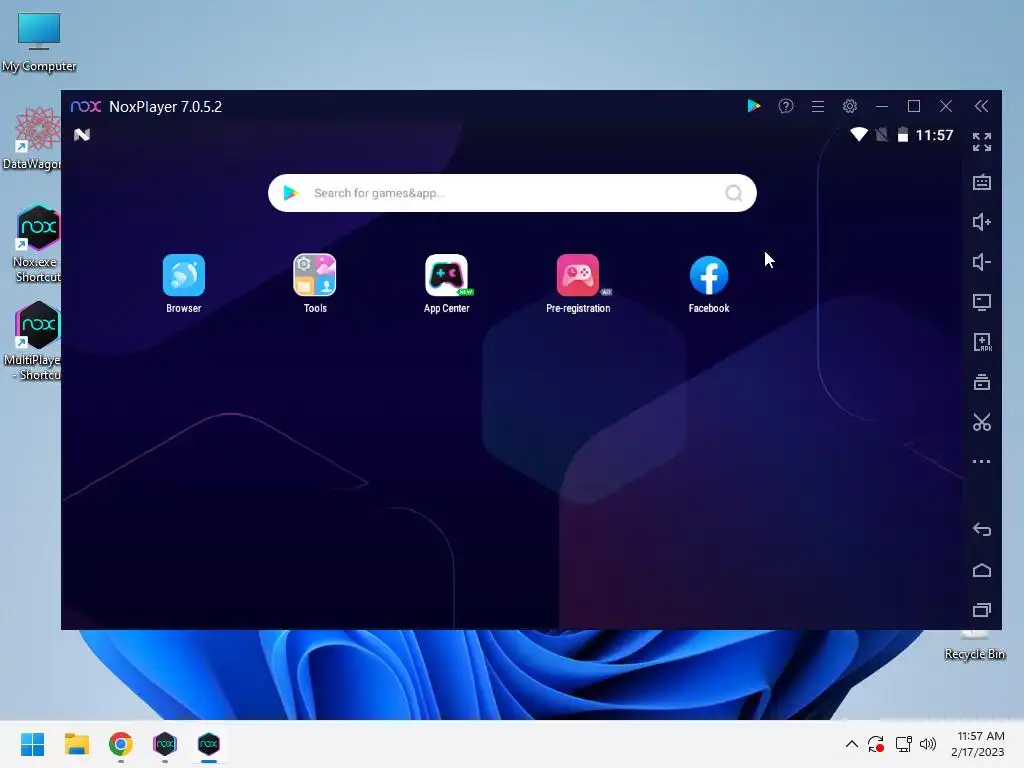Show hidden system tray icons

tap(852, 744)
